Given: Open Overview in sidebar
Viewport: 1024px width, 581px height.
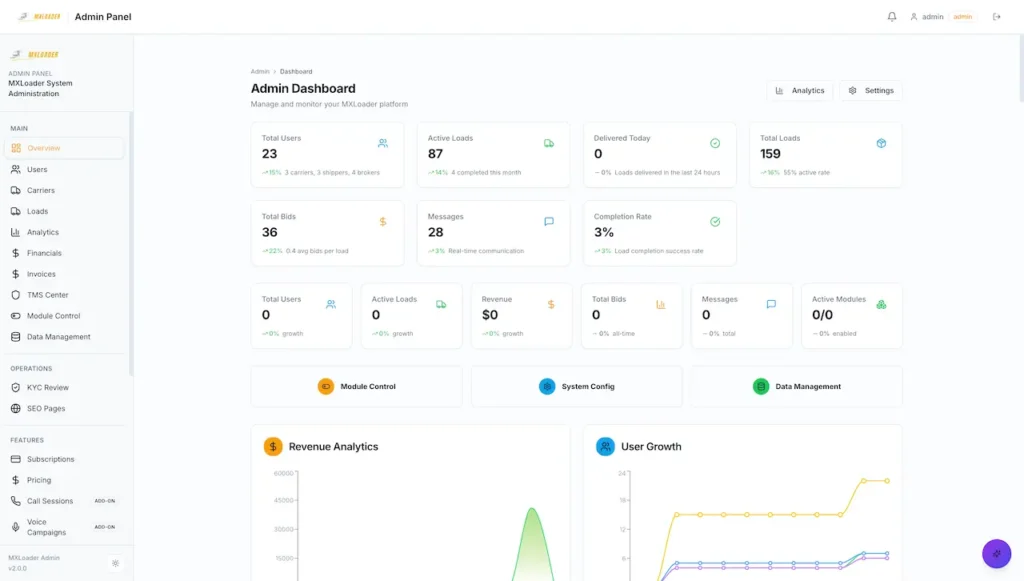Looking at the screenshot, I should pos(64,148).
